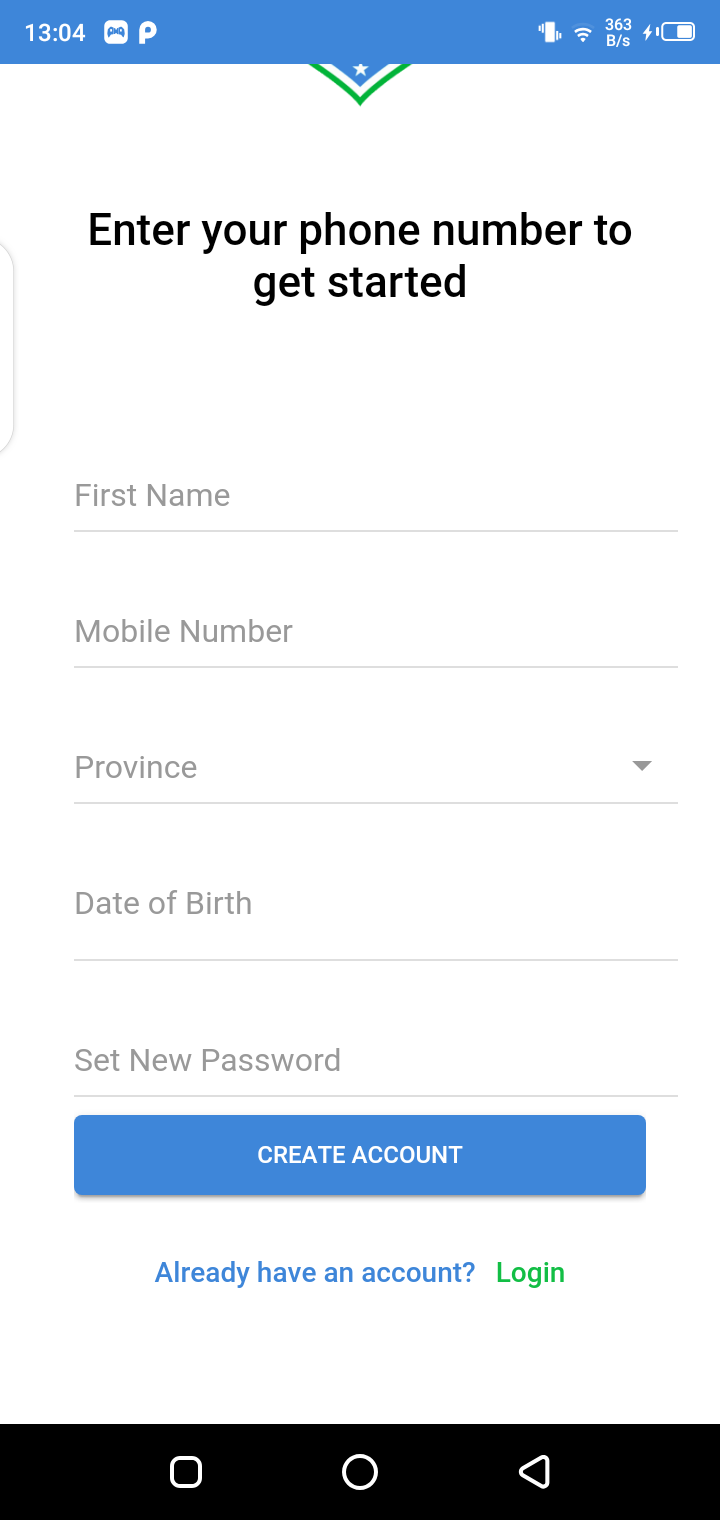Tap the 'Already have an account?' text
This screenshot has height=1520, width=720.
[x=315, y=1273]
